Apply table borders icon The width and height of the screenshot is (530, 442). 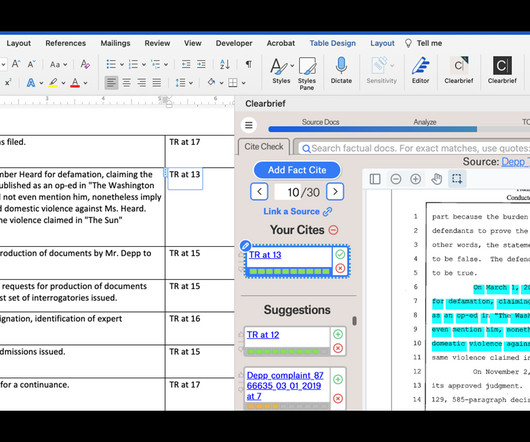(x=233, y=82)
